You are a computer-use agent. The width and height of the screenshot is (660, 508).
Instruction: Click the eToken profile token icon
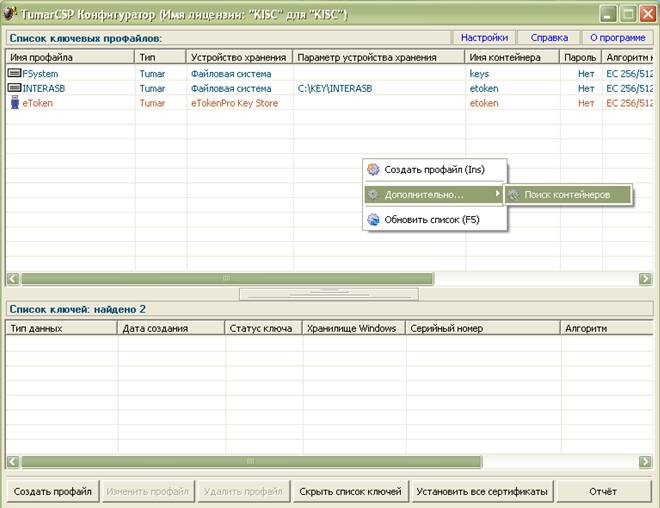coord(14,103)
